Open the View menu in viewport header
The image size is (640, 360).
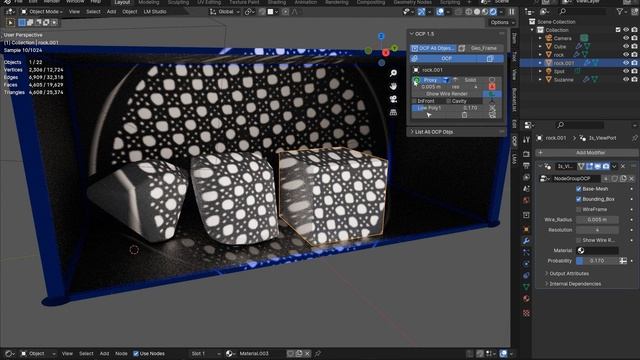[x=74, y=12]
